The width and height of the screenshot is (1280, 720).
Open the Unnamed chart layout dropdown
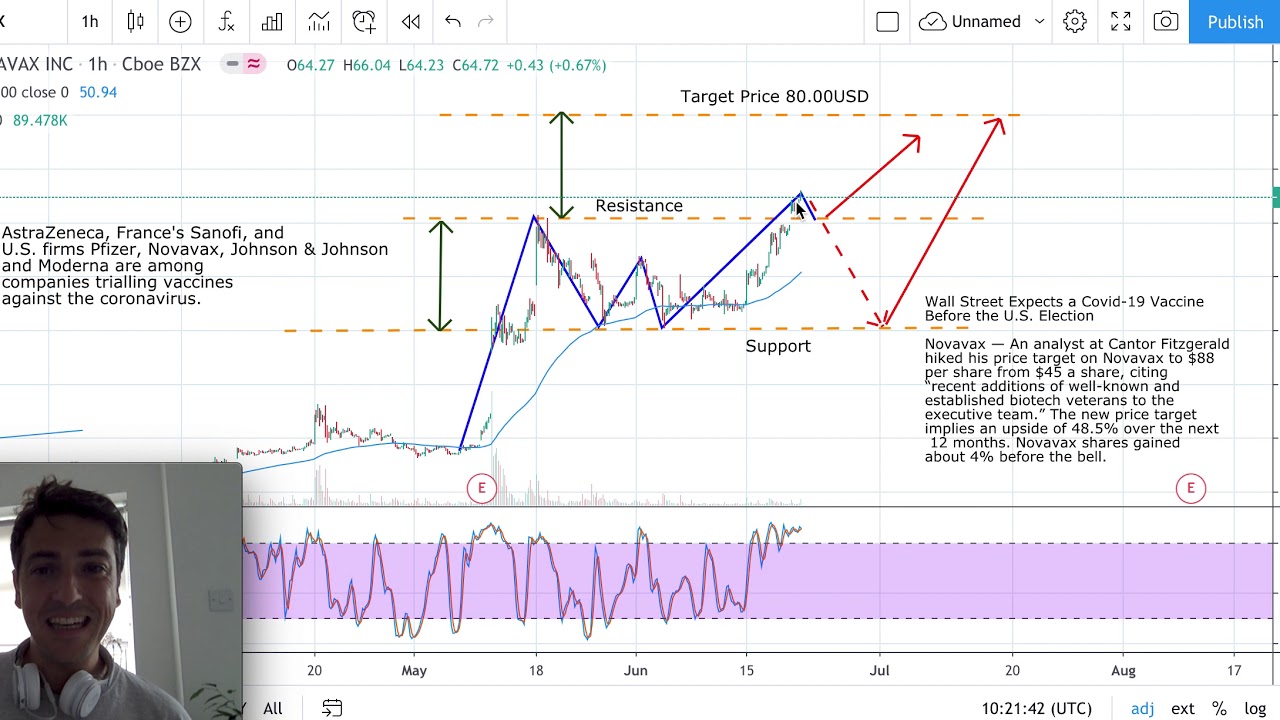pyautogui.click(x=982, y=21)
